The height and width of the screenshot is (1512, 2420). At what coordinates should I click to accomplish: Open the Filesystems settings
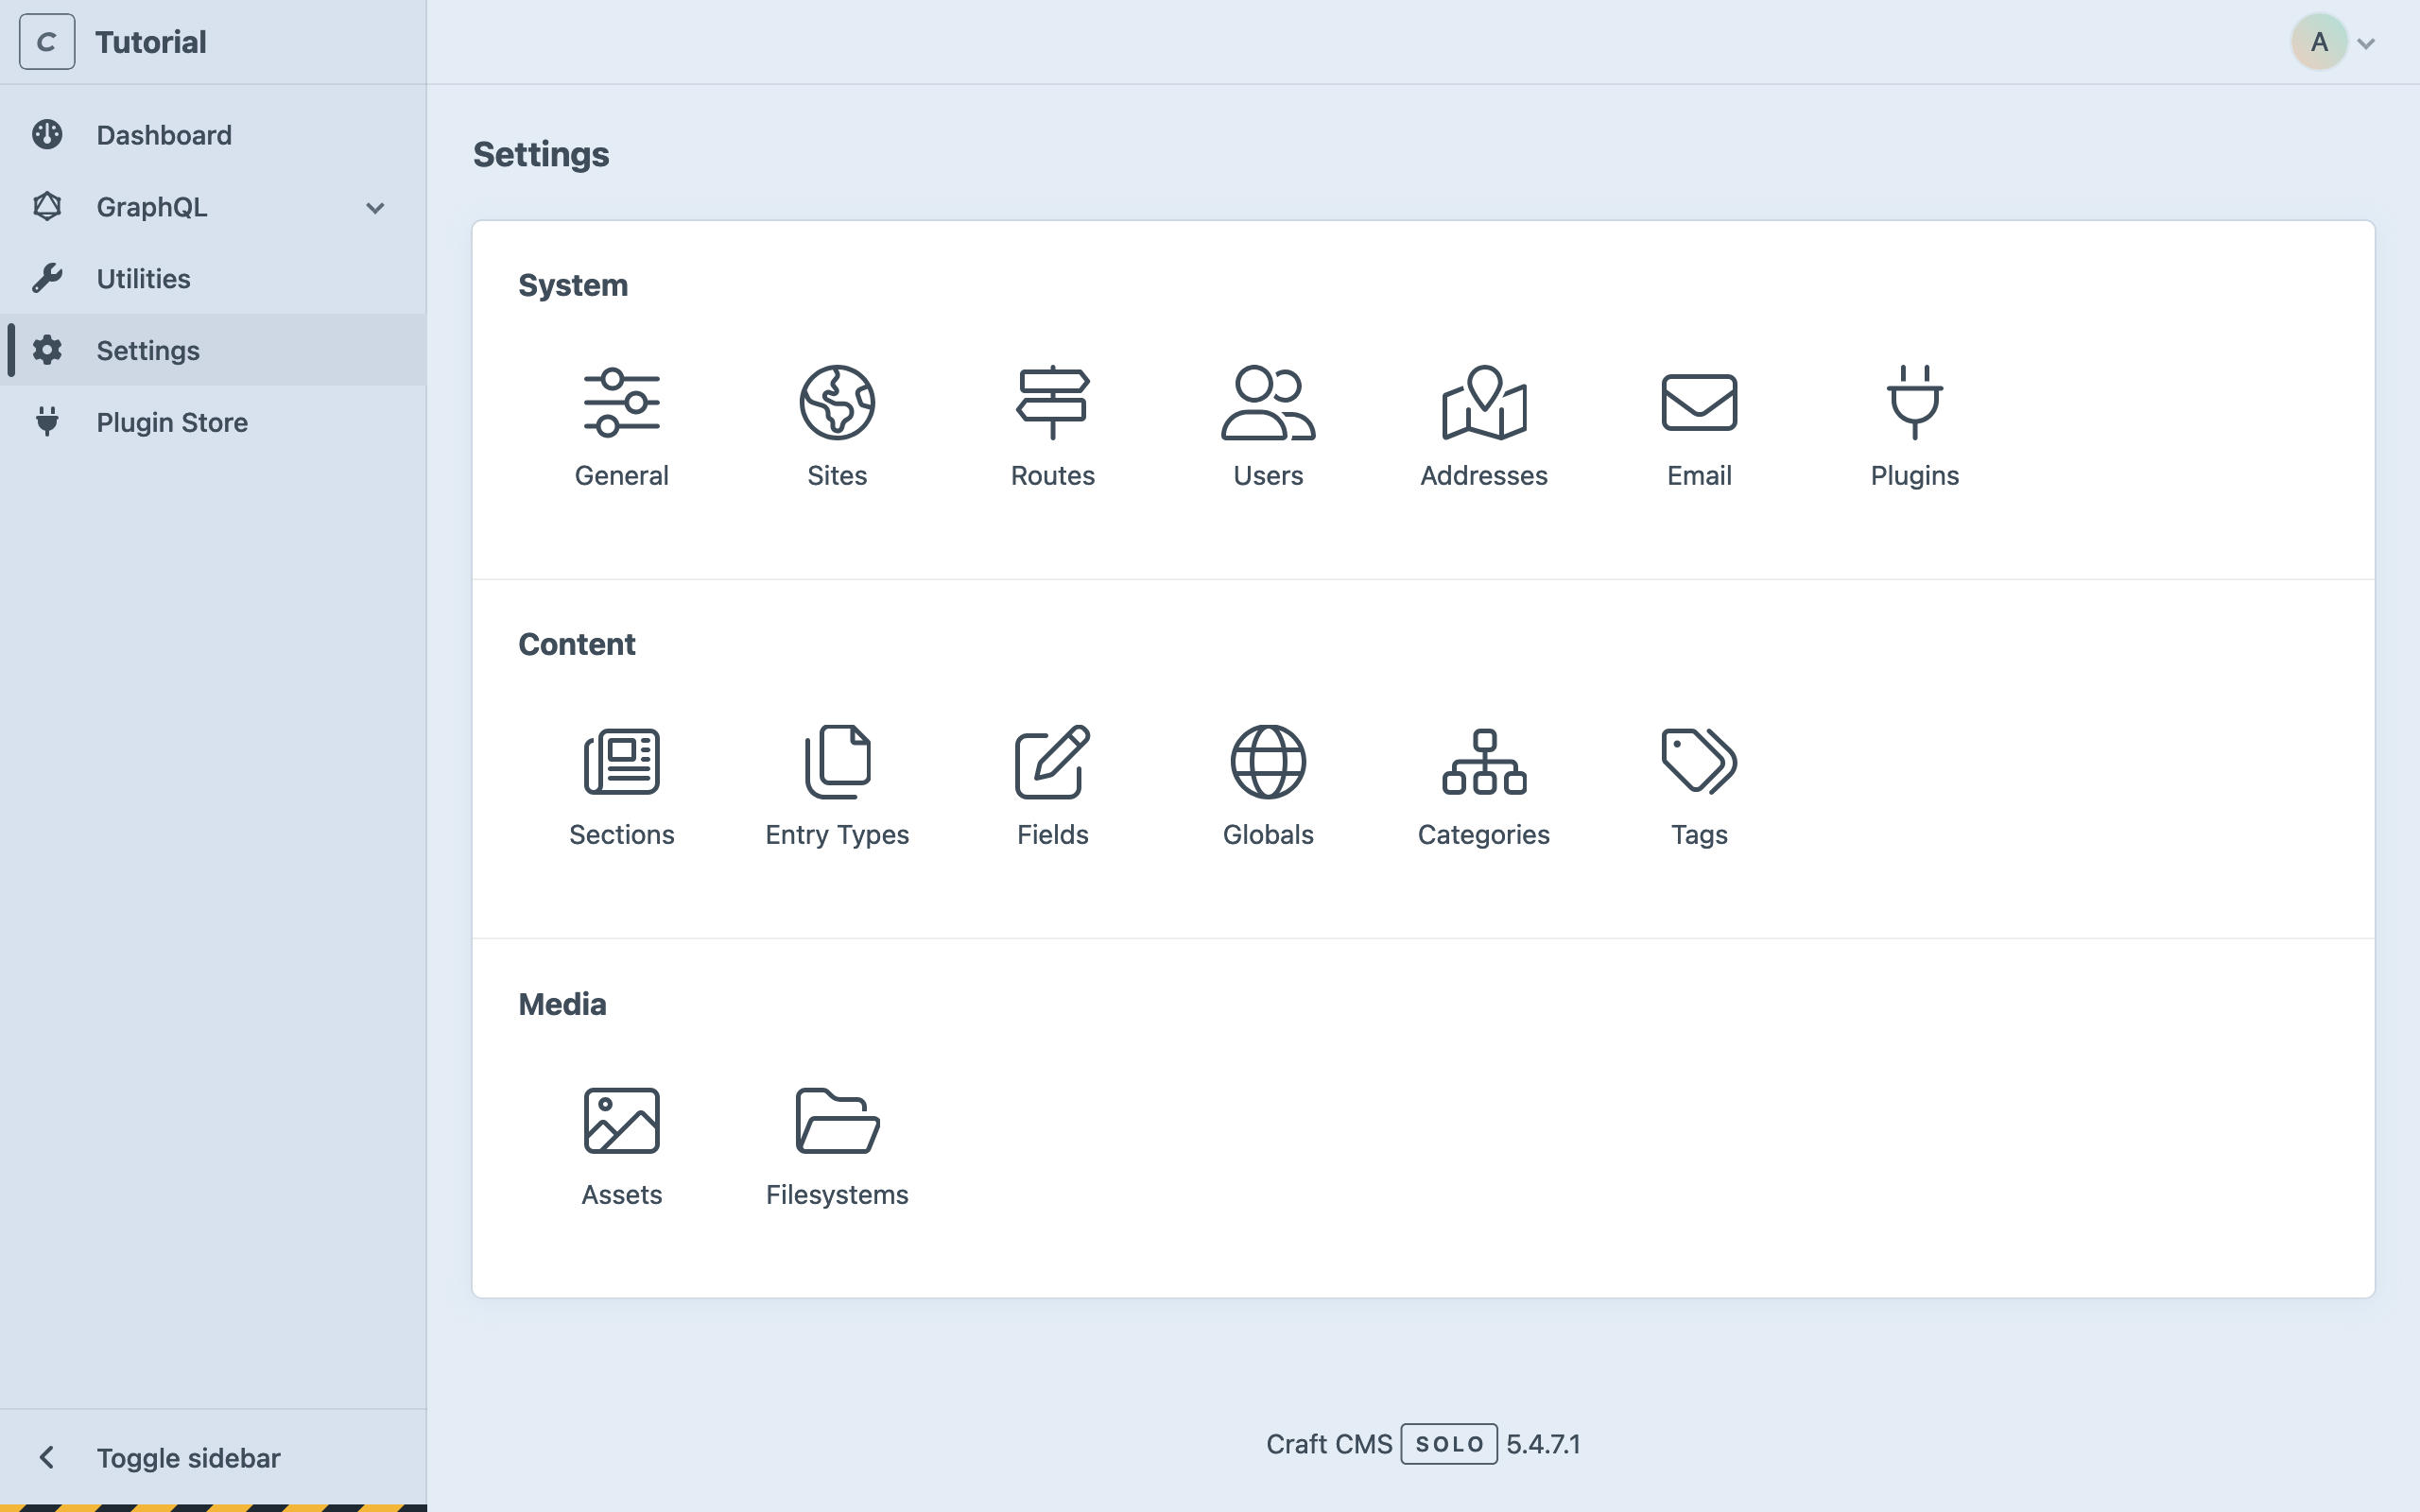click(836, 1146)
